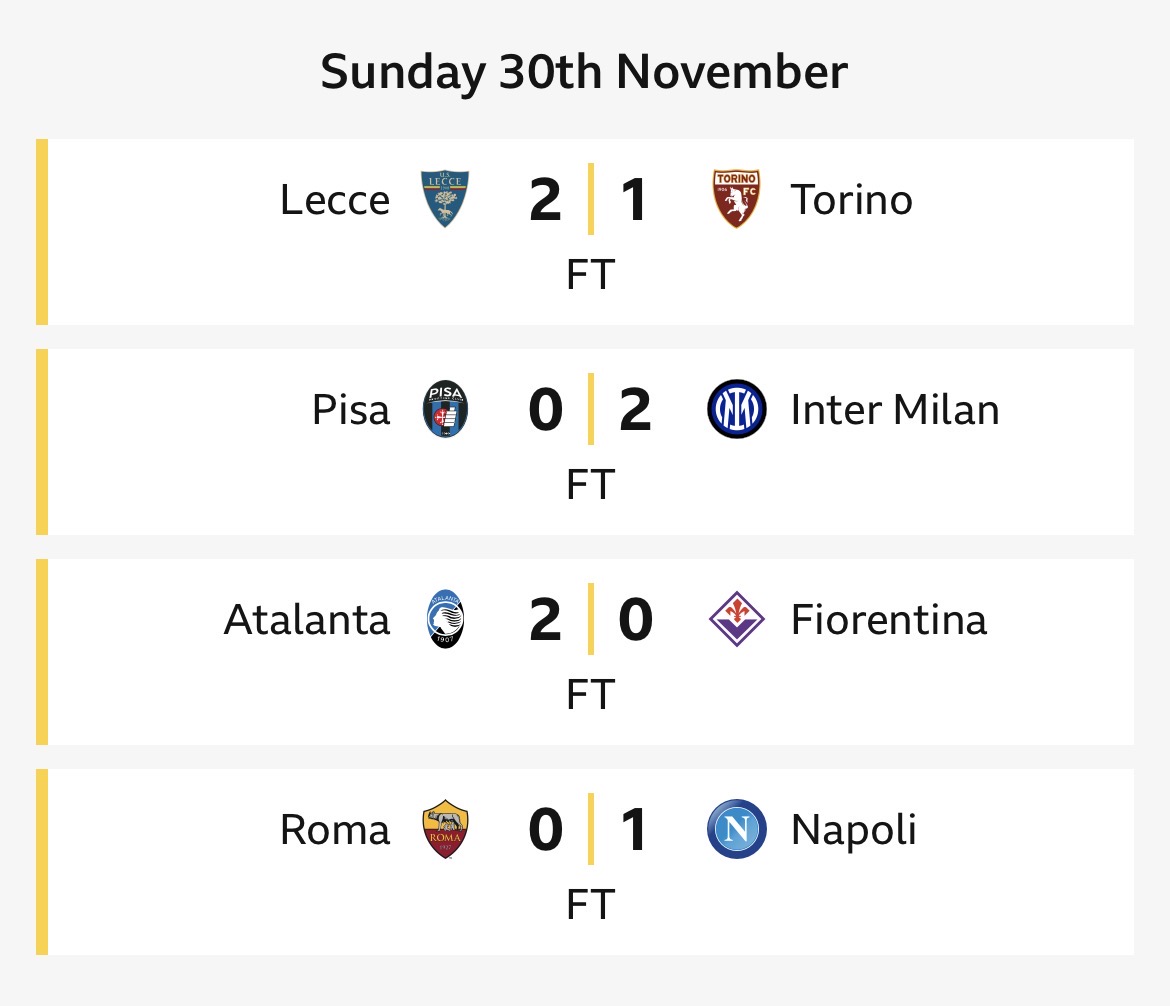Screen dimensions: 1170x1006
Task: Open the Napoli team name link
Action: [x=853, y=830]
